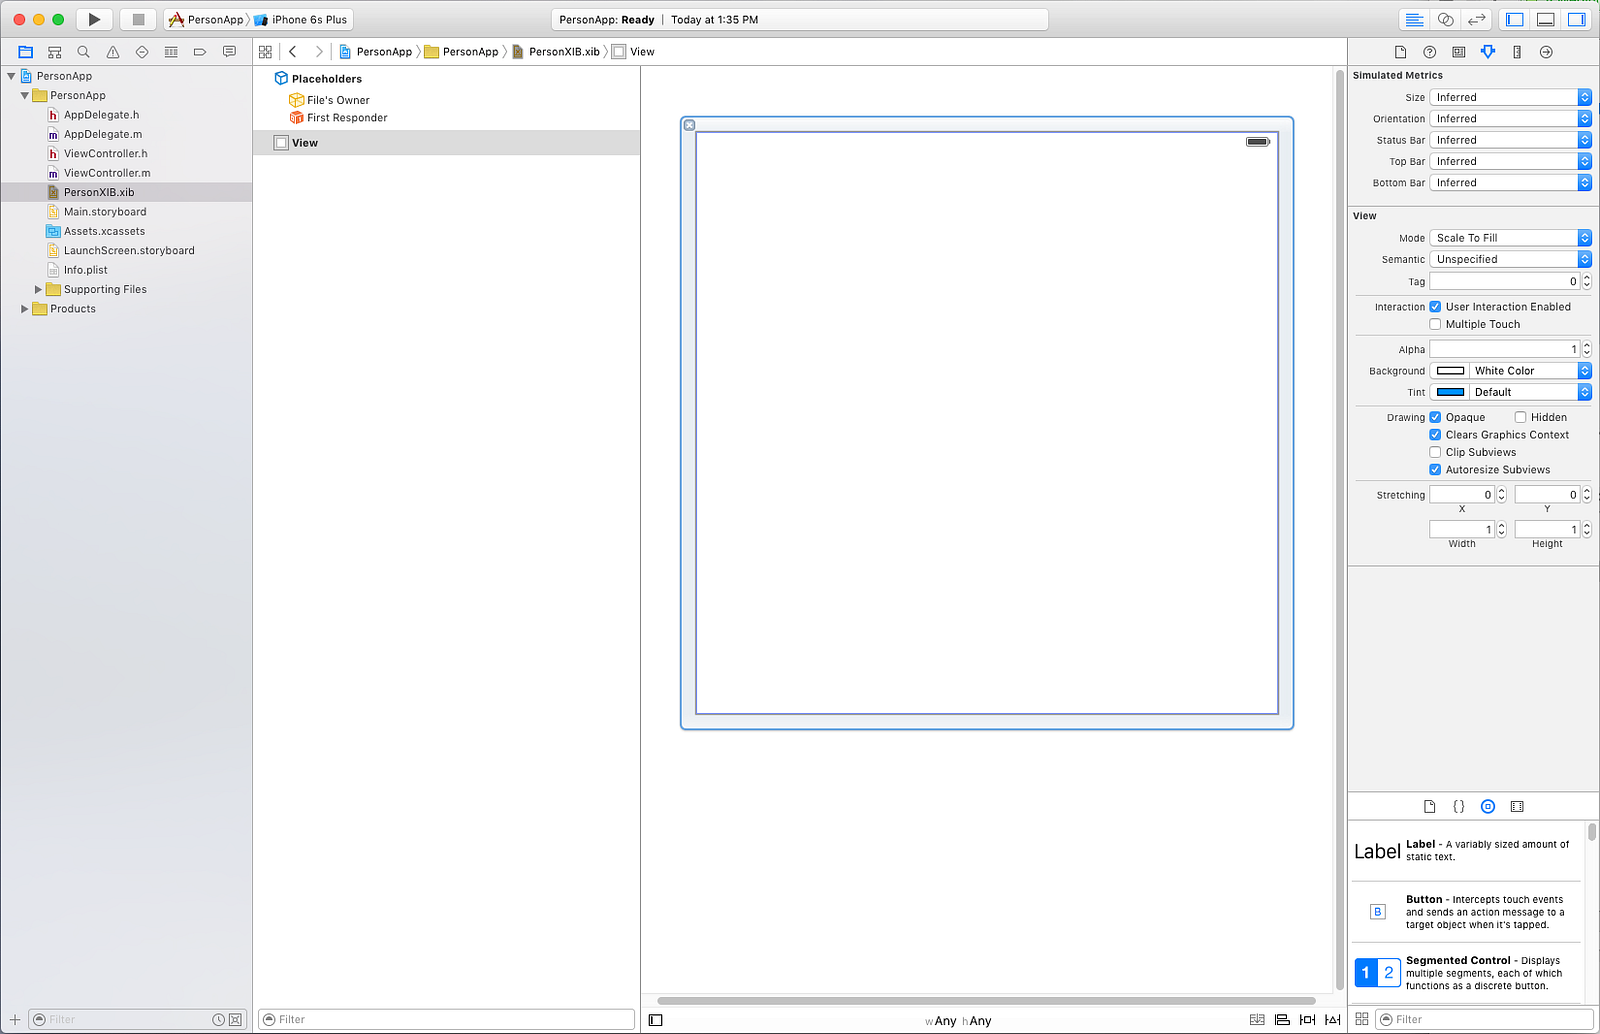Viewport: 1600px width, 1034px height.
Task: Open the Connections inspector
Action: (1546, 52)
